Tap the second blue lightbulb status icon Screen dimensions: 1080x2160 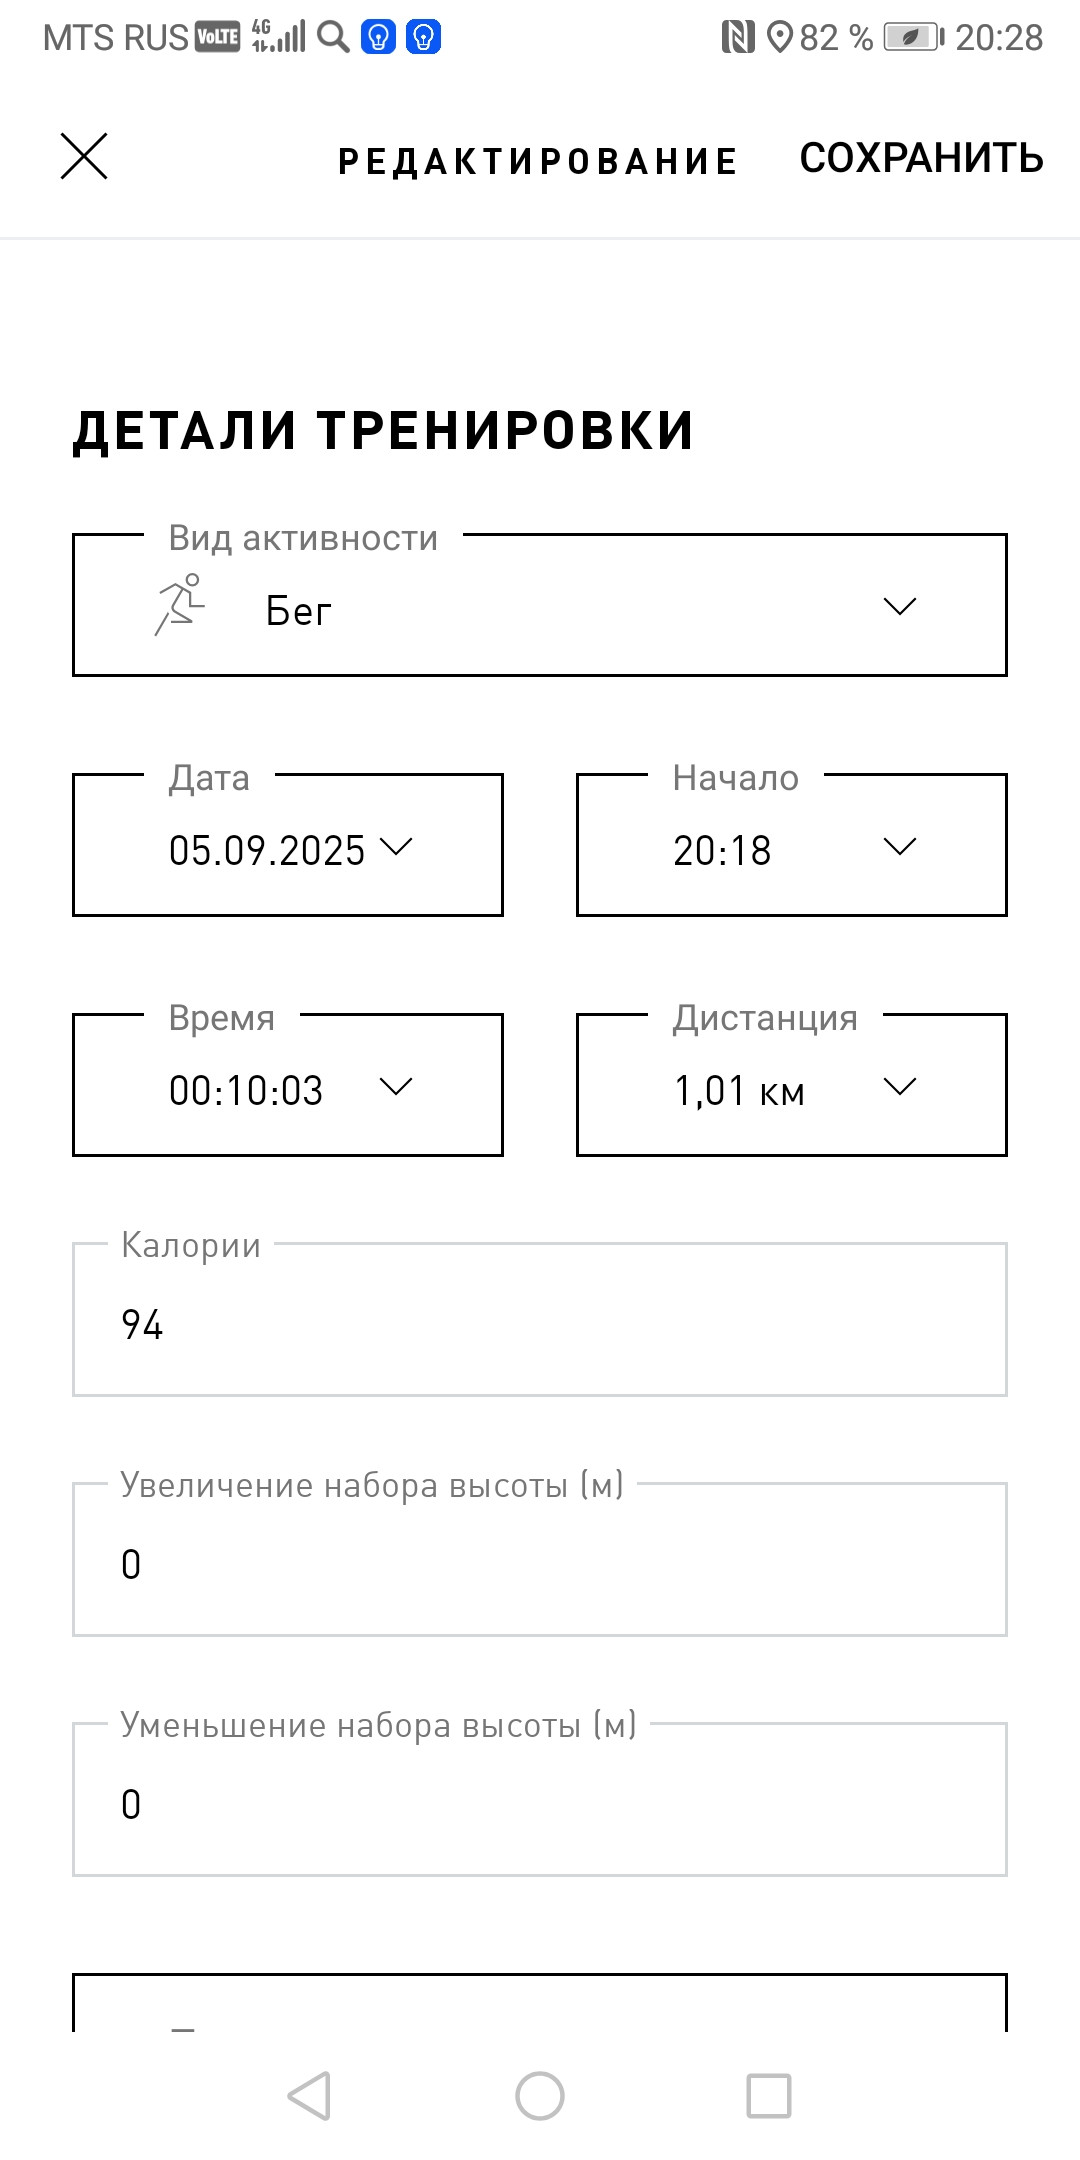click(x=424, y=37)
